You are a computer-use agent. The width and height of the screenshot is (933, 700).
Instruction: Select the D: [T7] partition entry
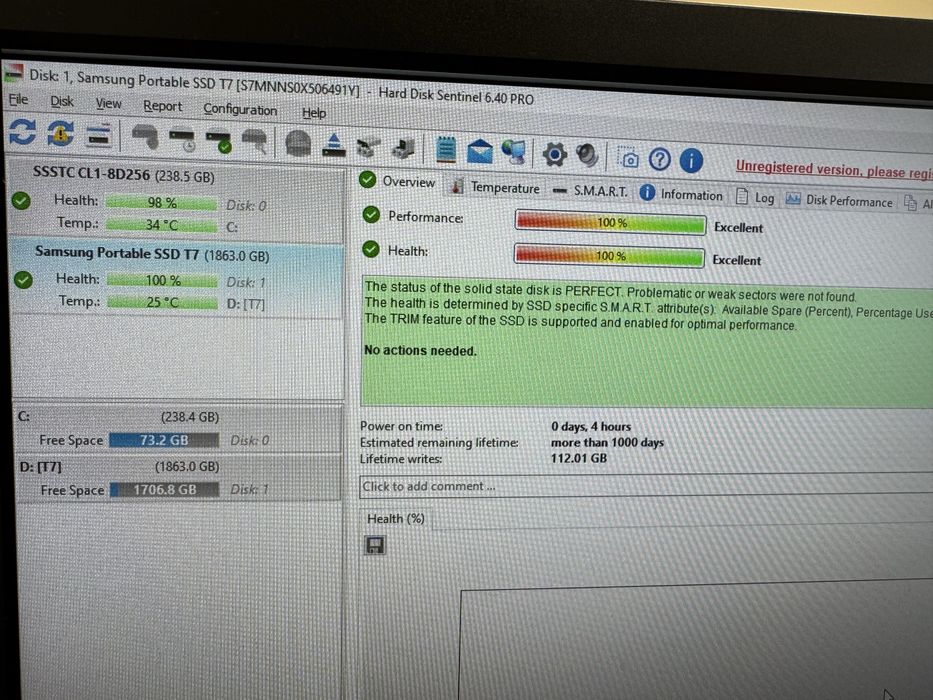pos(179,479)
